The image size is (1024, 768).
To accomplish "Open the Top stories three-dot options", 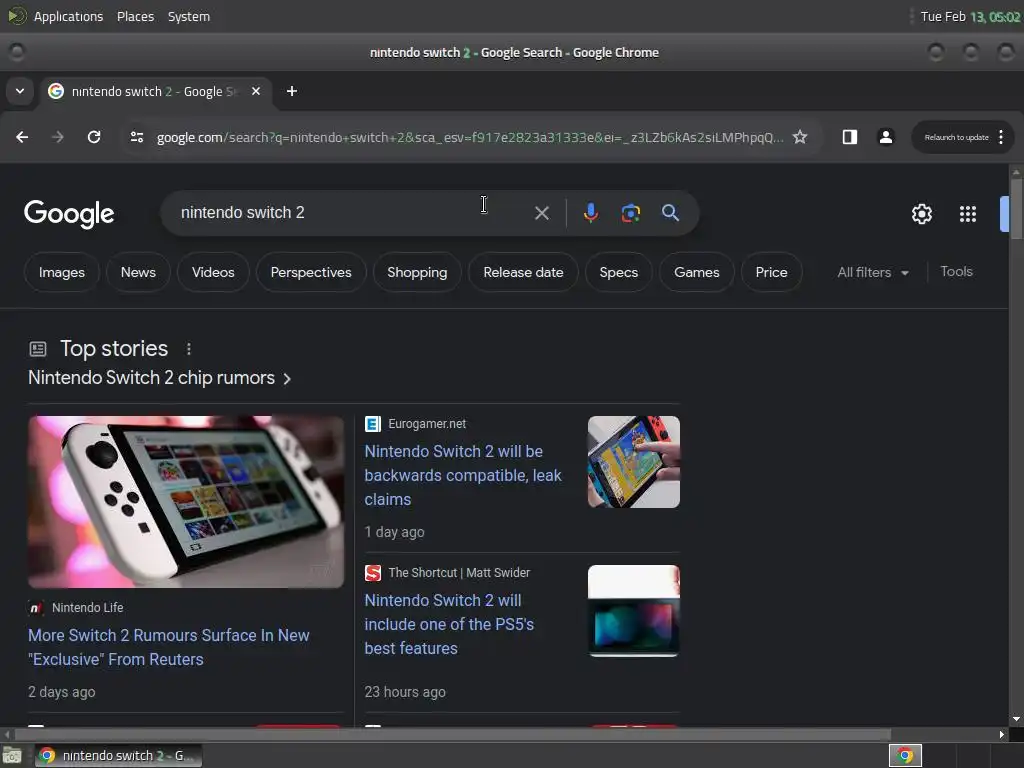I will 189,349.
